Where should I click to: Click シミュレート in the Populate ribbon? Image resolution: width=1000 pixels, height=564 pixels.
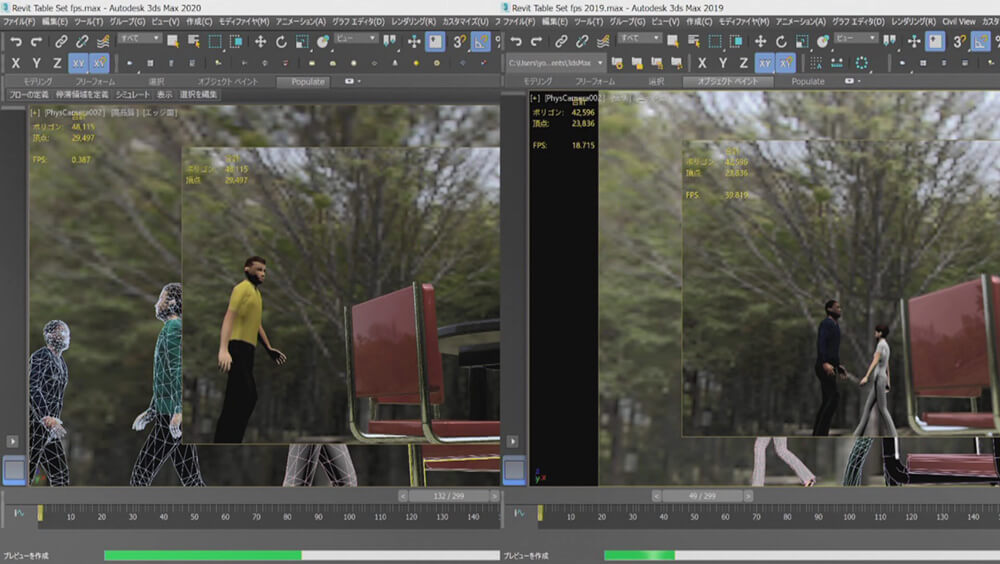(x=133, y=94)
